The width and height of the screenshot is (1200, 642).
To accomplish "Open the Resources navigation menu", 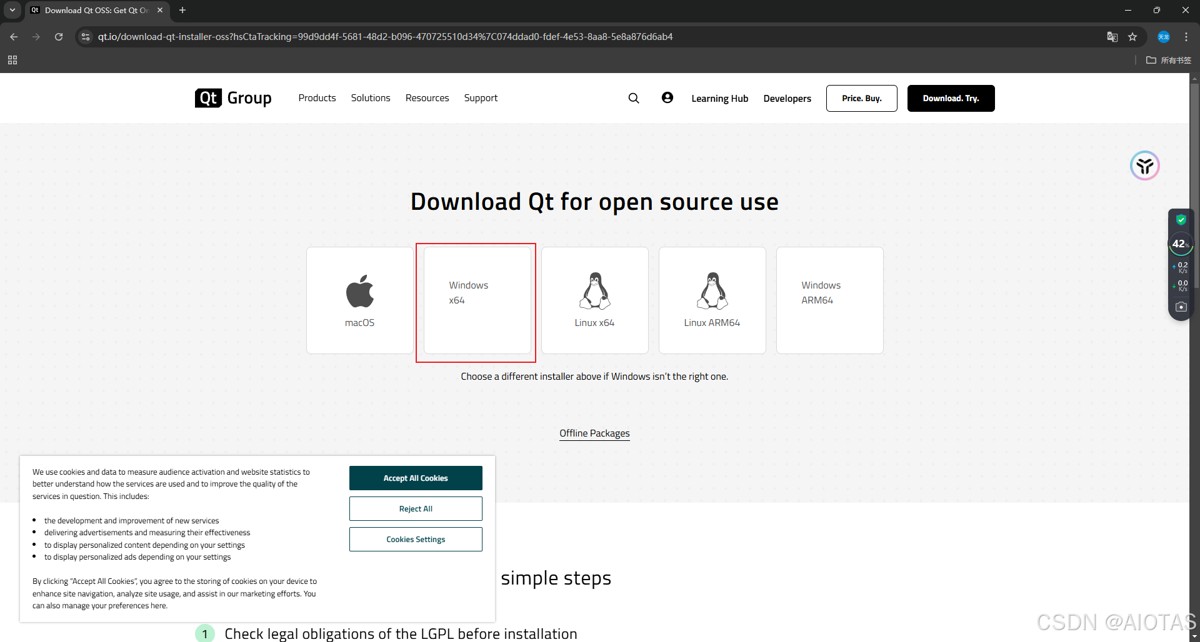I will [427, 98].
